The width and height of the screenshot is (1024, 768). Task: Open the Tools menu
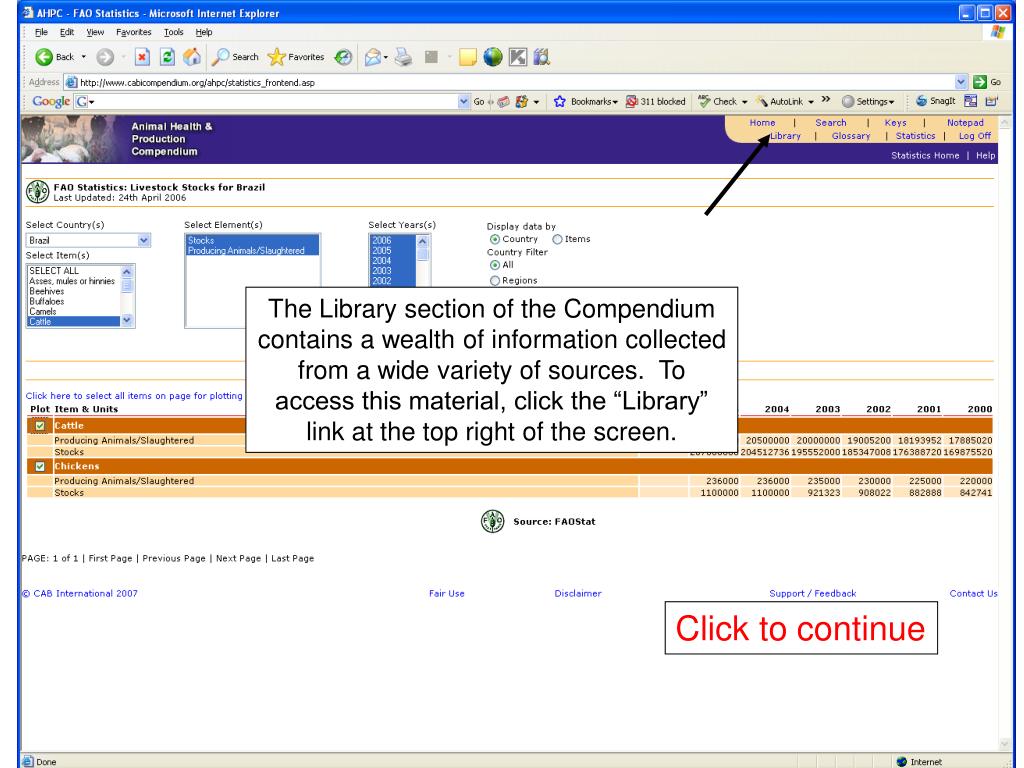click(173, 32)
